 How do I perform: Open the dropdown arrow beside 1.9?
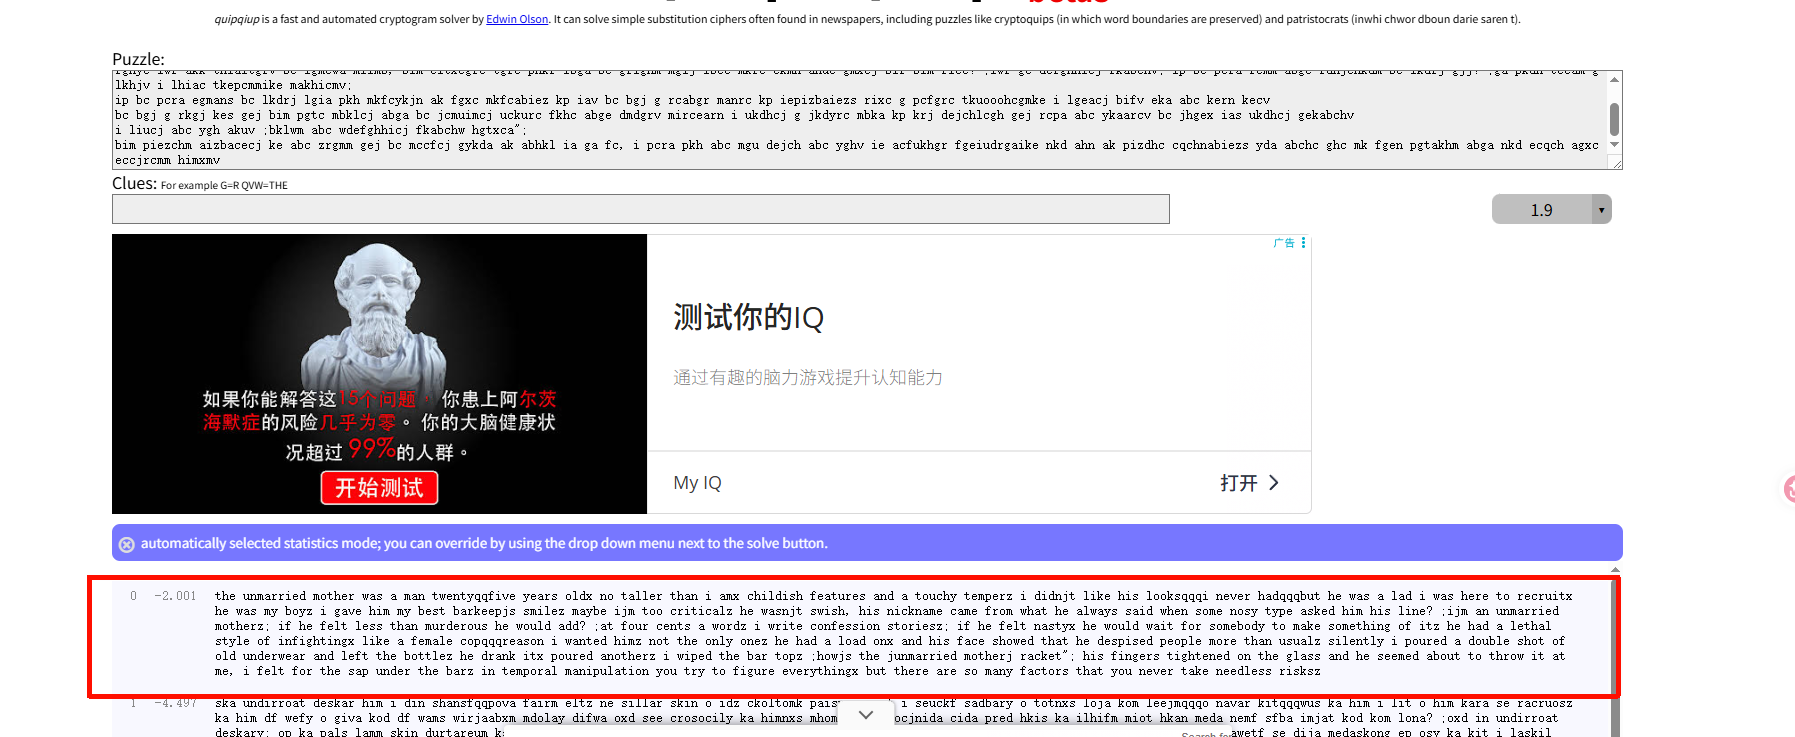point(1601,210)
